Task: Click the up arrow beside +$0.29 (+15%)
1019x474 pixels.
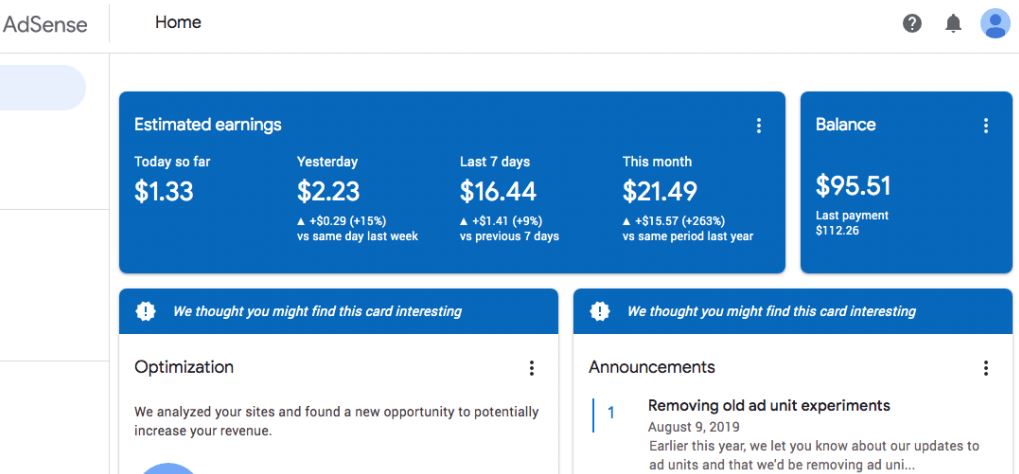Action: click(301, 221)
